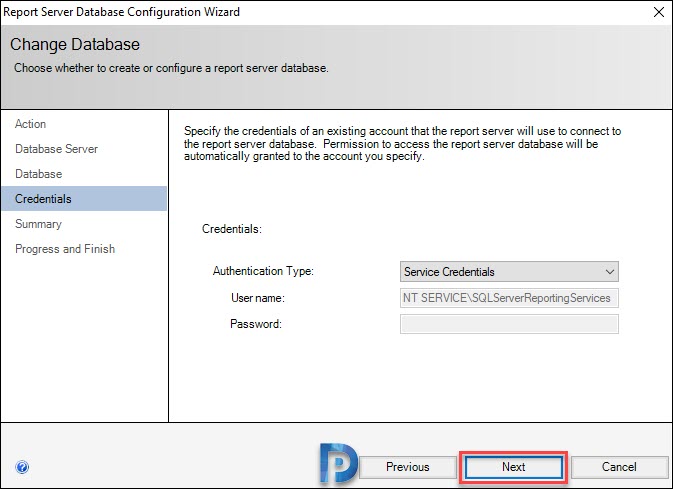Click the Authentication Type dropdown arrow
This screenshot has height=489, width=673.
tap(609, 272)
